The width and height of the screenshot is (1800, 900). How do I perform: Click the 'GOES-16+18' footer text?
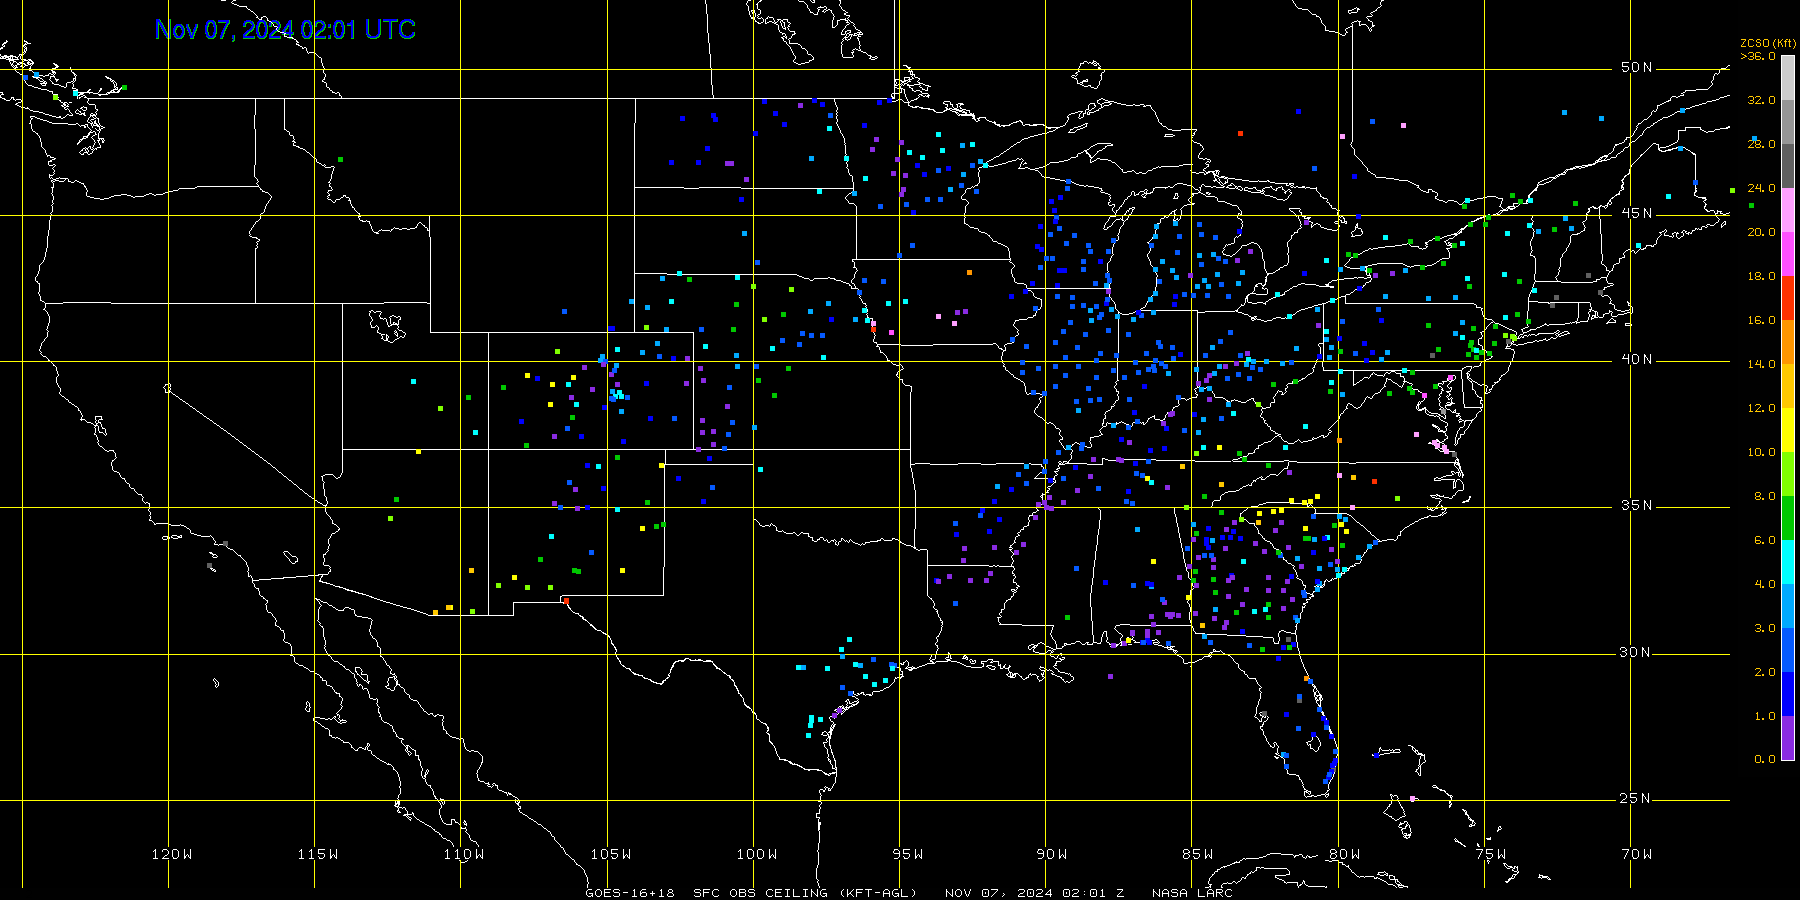tap(630, 893)
